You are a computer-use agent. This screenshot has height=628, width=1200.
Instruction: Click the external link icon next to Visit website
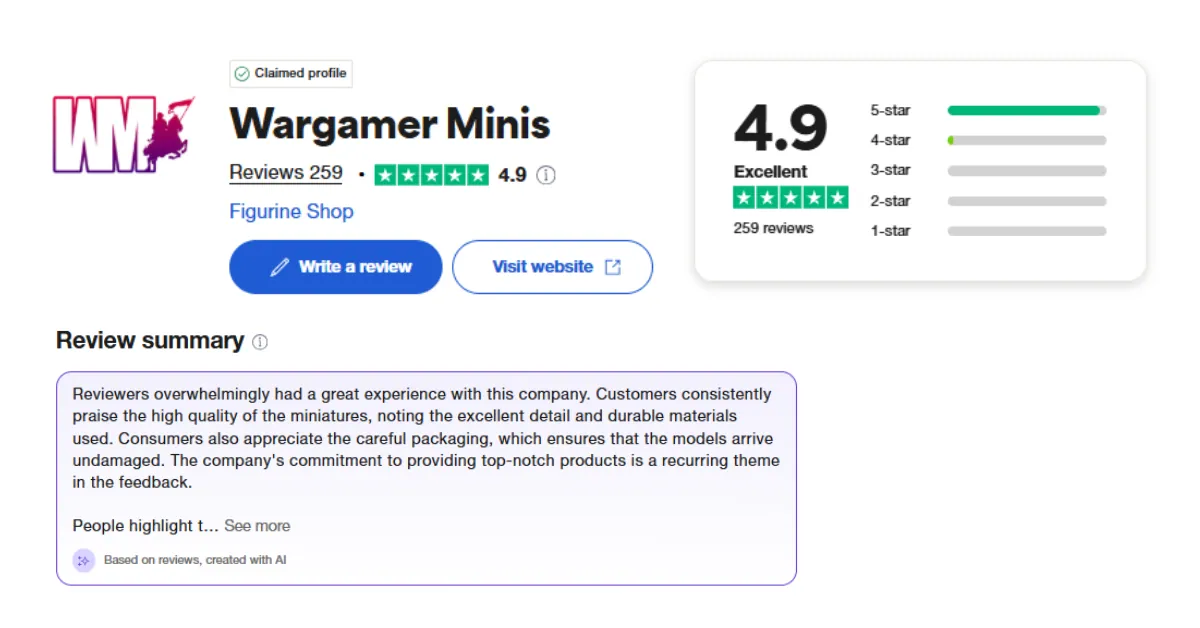coord(613,266)
